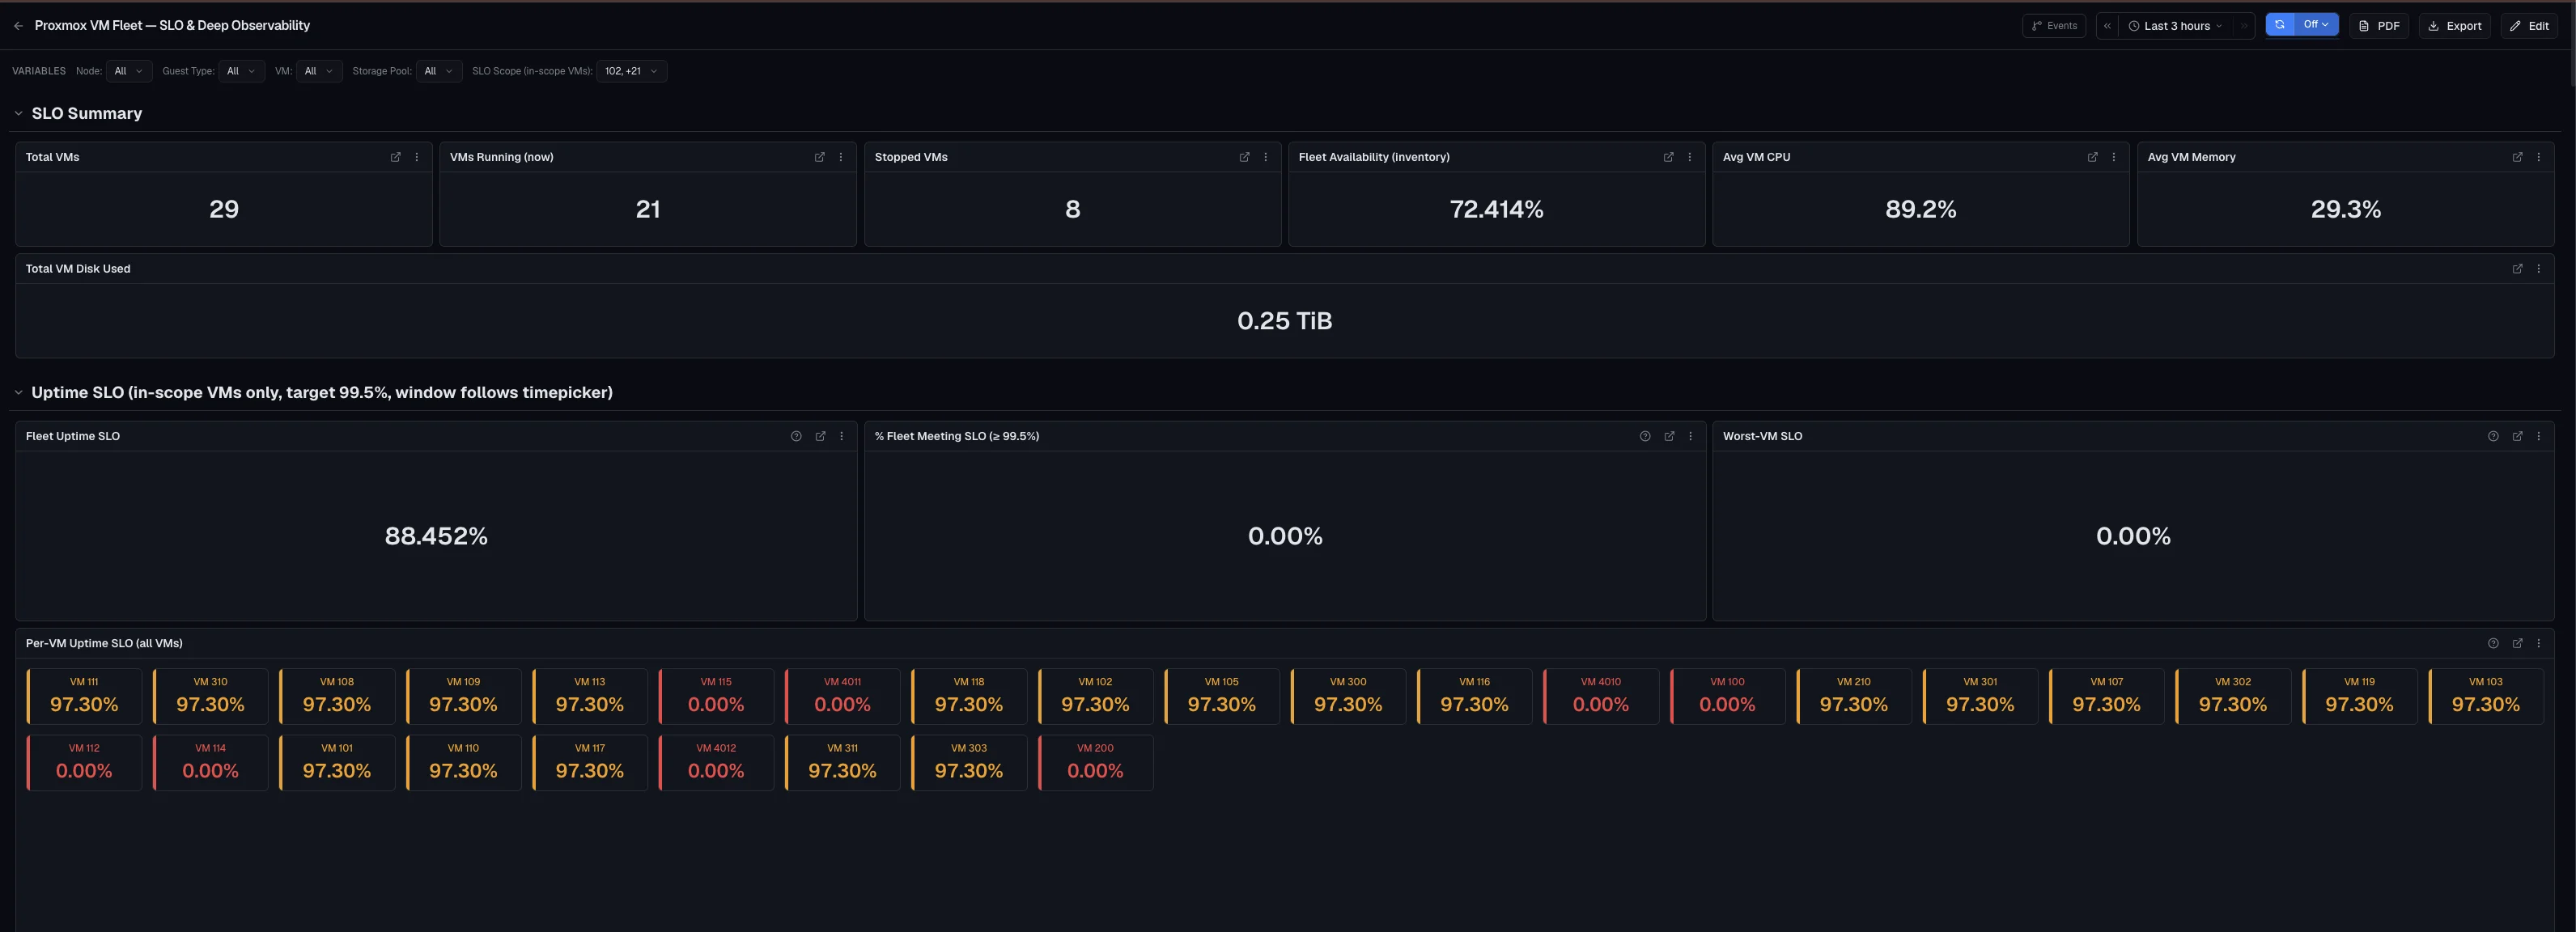Show help info for % Fleet Meeting SLO panel
The image size is (2576, 932).
pos(1645,436)
